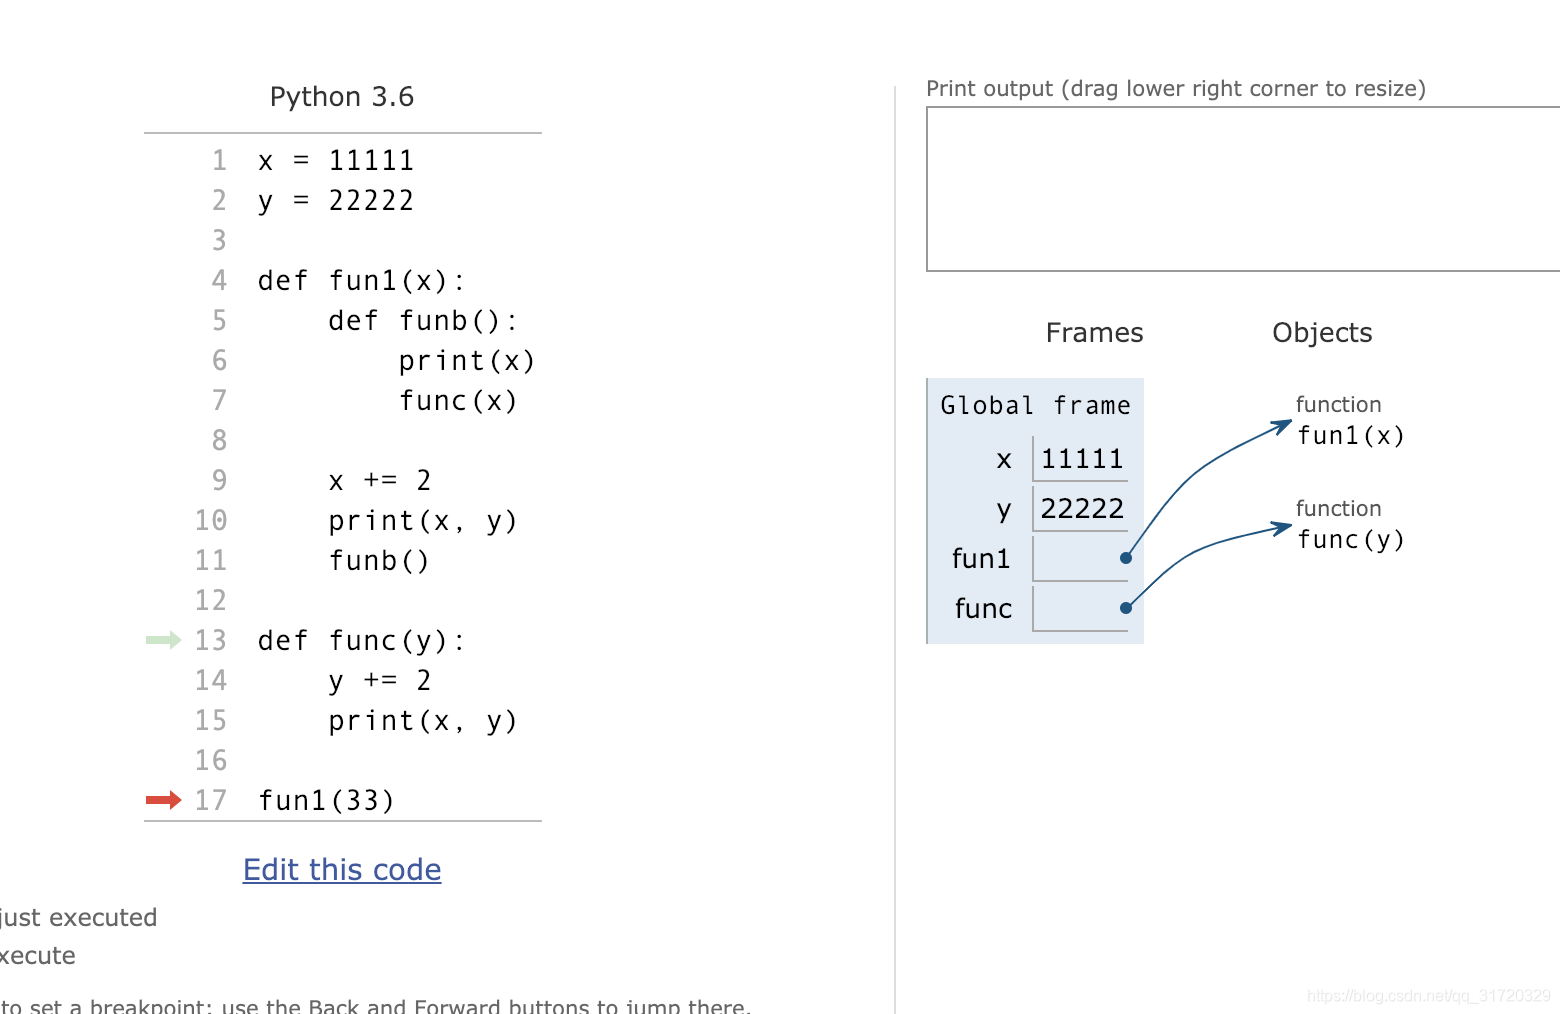This screenshot has height=1014, width=1560.
Task: Set a breakpoint on line 9
Action: (x=218, y=480)
